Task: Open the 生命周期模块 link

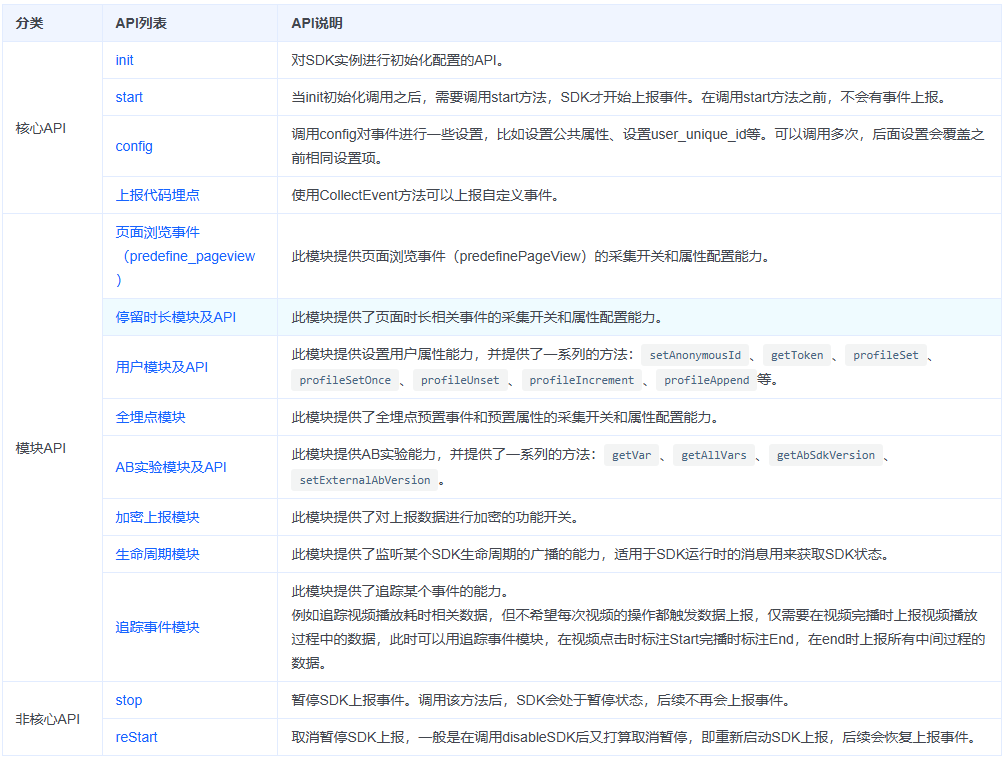Action: [x=157, y=555]
